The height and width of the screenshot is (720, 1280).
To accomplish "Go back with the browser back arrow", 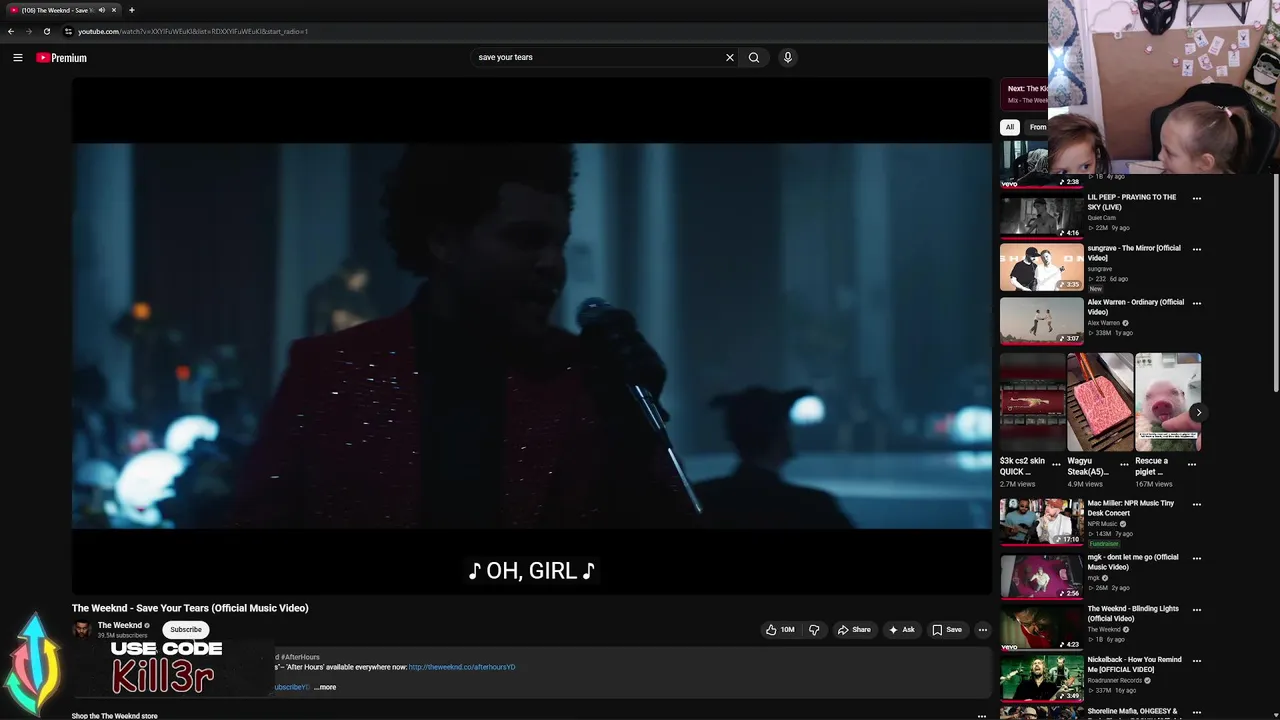I will [11, 31].
